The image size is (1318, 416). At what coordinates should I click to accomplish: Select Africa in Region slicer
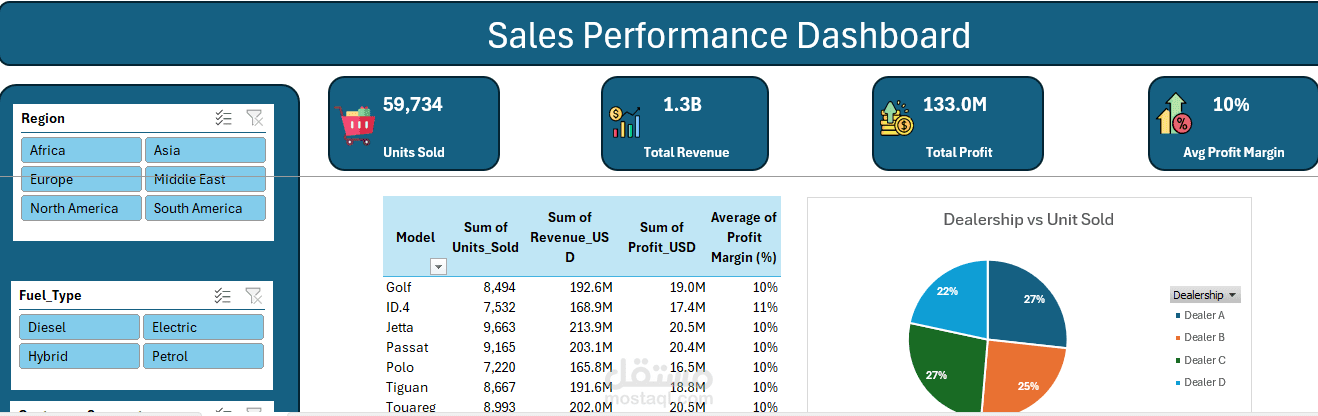coord(81,150)
